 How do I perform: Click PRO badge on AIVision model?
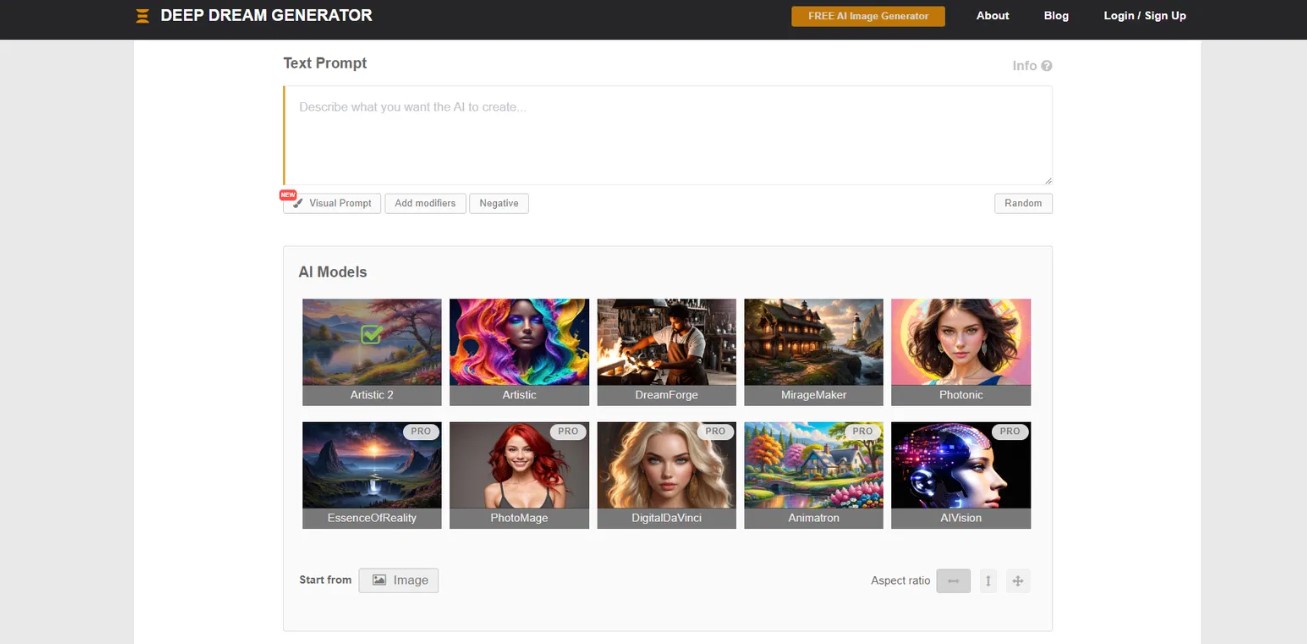(x=1009, y=432)
